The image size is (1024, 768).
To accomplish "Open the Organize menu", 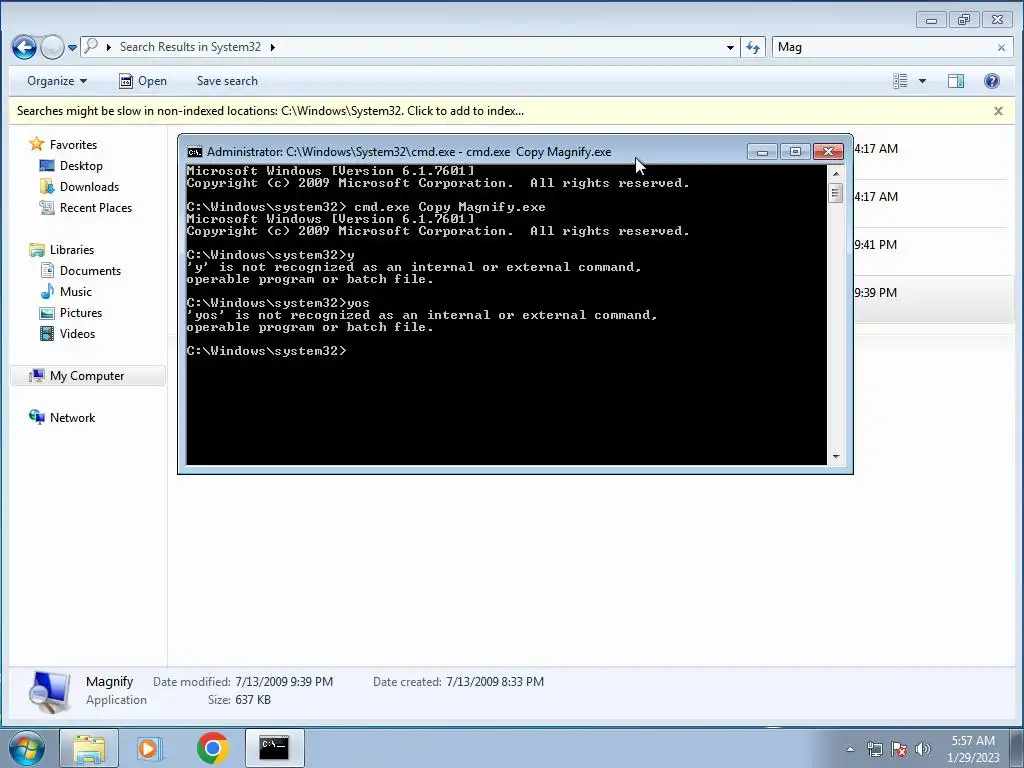I will point(57,81).
